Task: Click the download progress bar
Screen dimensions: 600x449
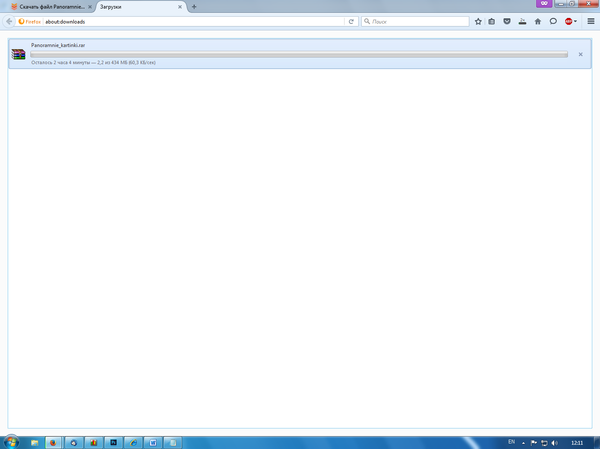Action: coord(298,54)
